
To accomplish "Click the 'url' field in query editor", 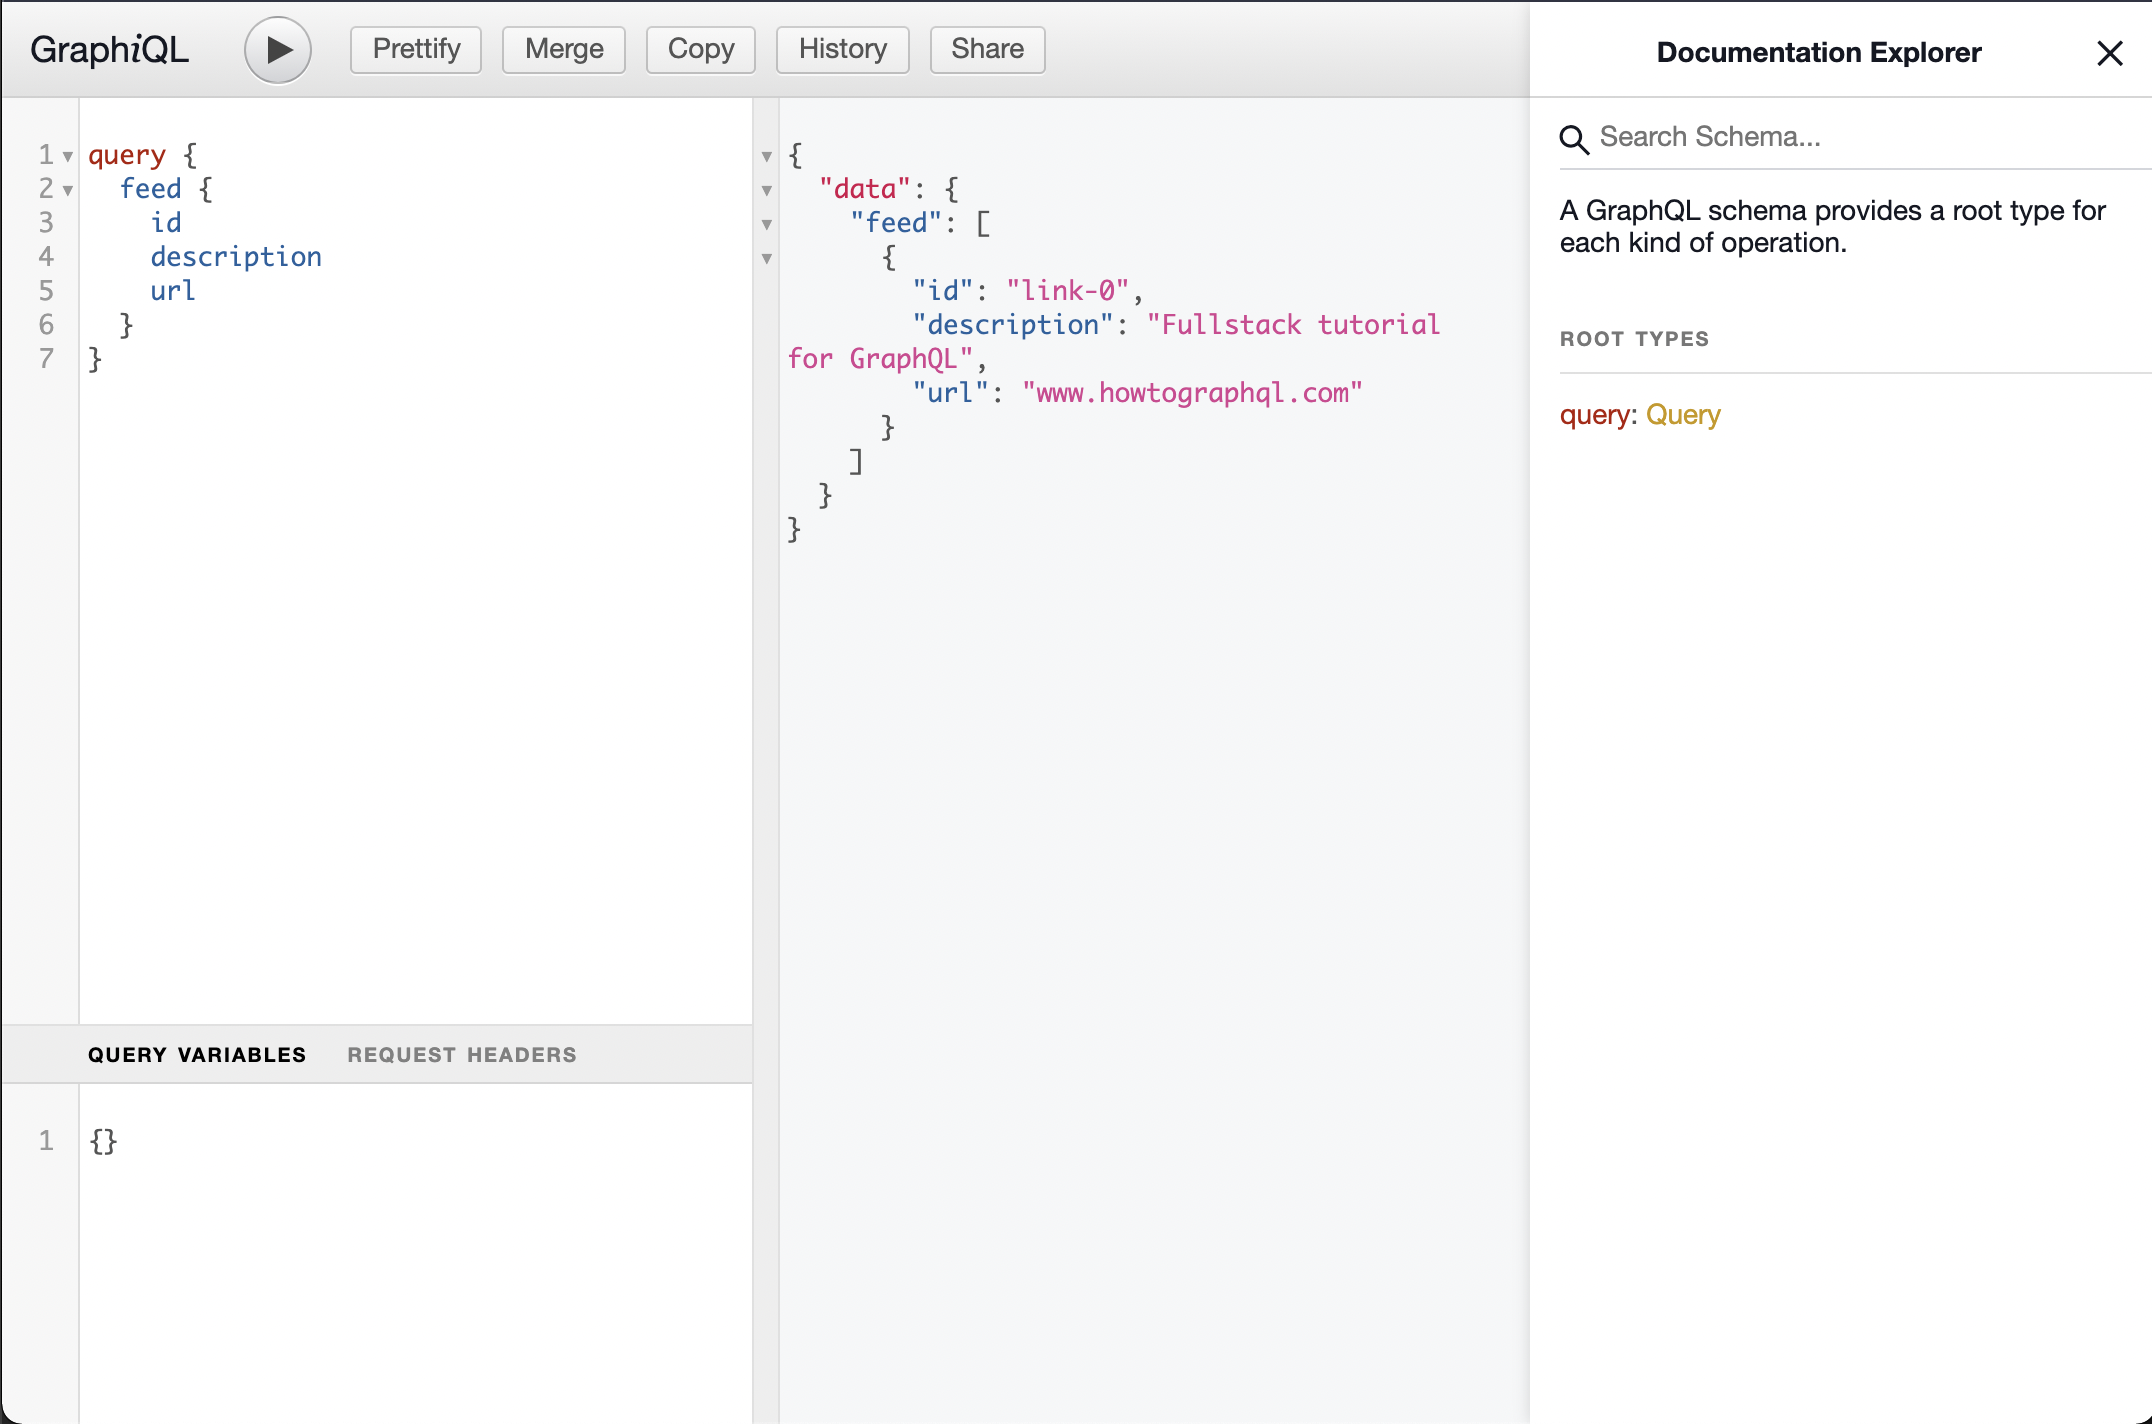I will coord(173,291).
